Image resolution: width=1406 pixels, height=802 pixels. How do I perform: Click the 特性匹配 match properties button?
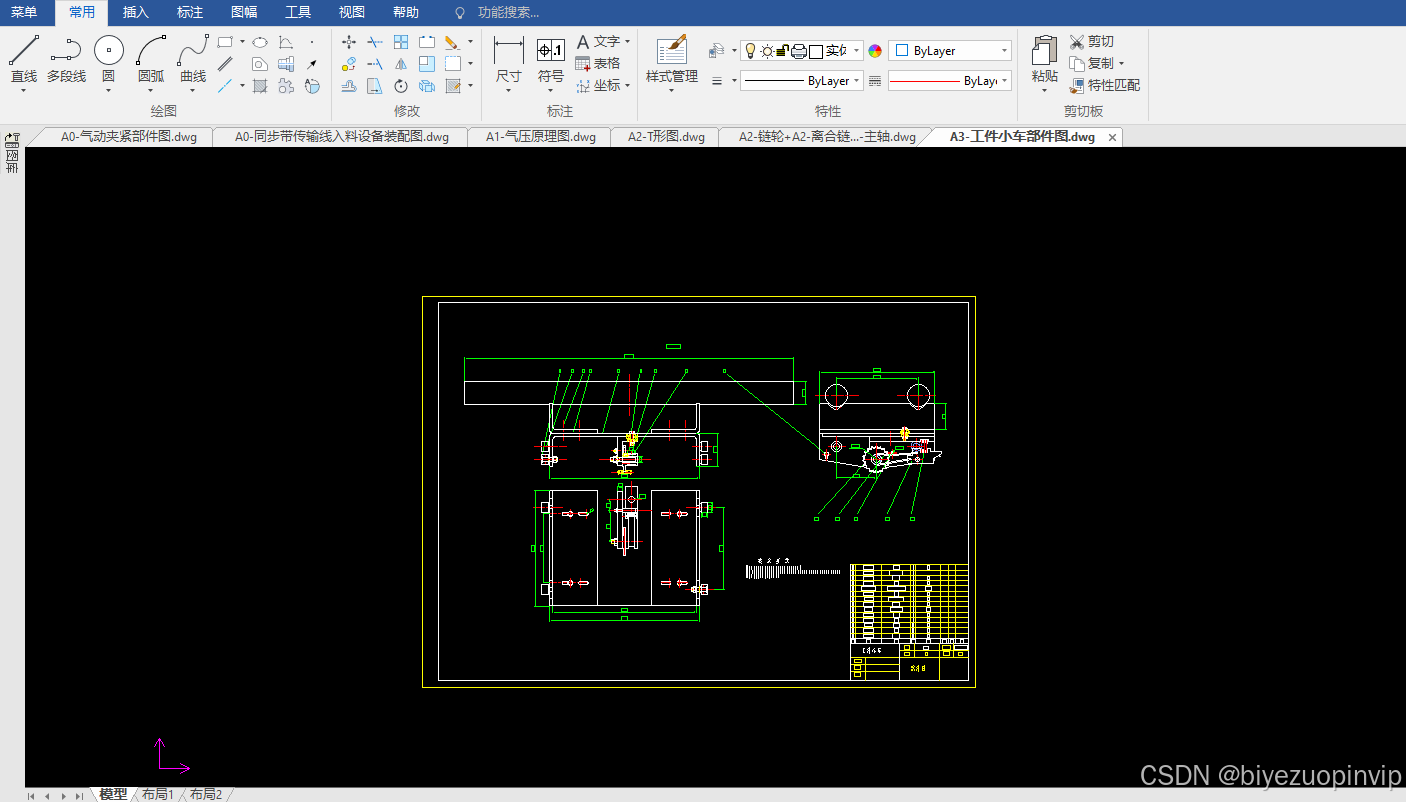1105,85
